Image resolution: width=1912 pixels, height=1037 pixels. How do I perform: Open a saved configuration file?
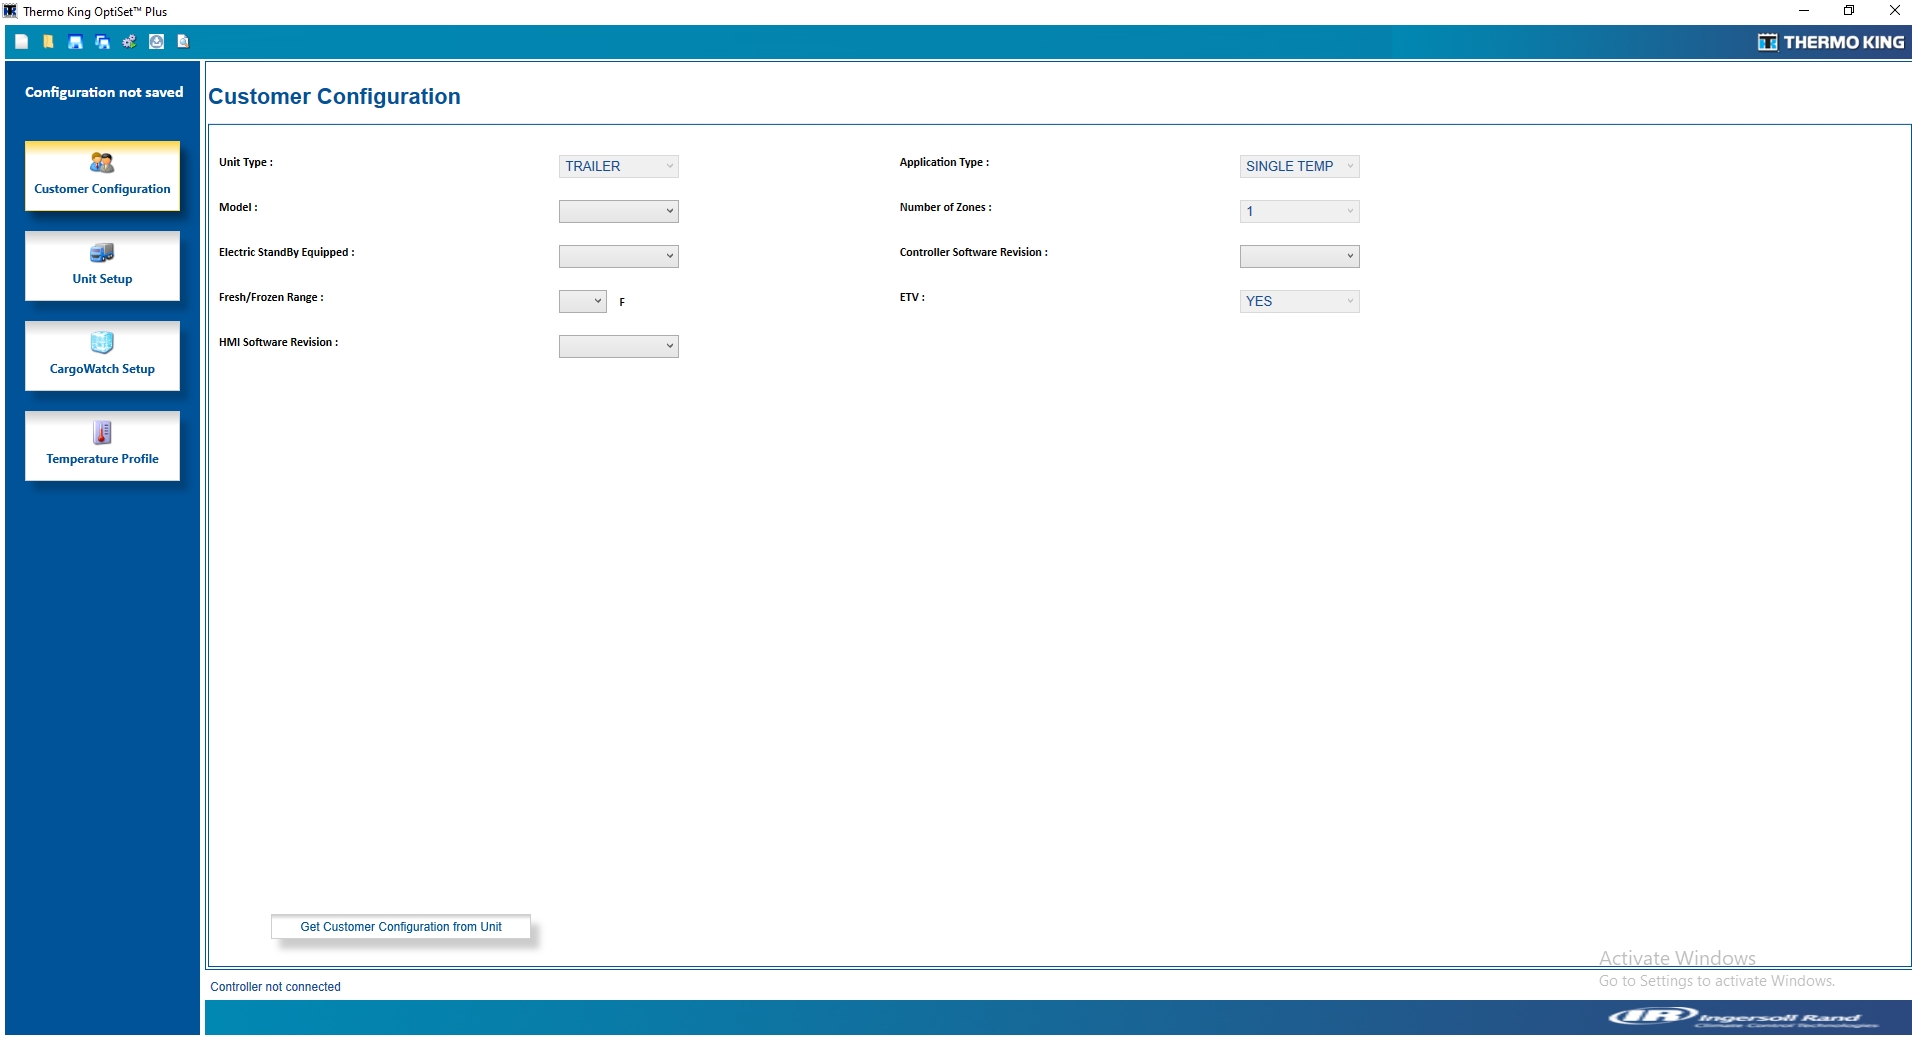47,42
